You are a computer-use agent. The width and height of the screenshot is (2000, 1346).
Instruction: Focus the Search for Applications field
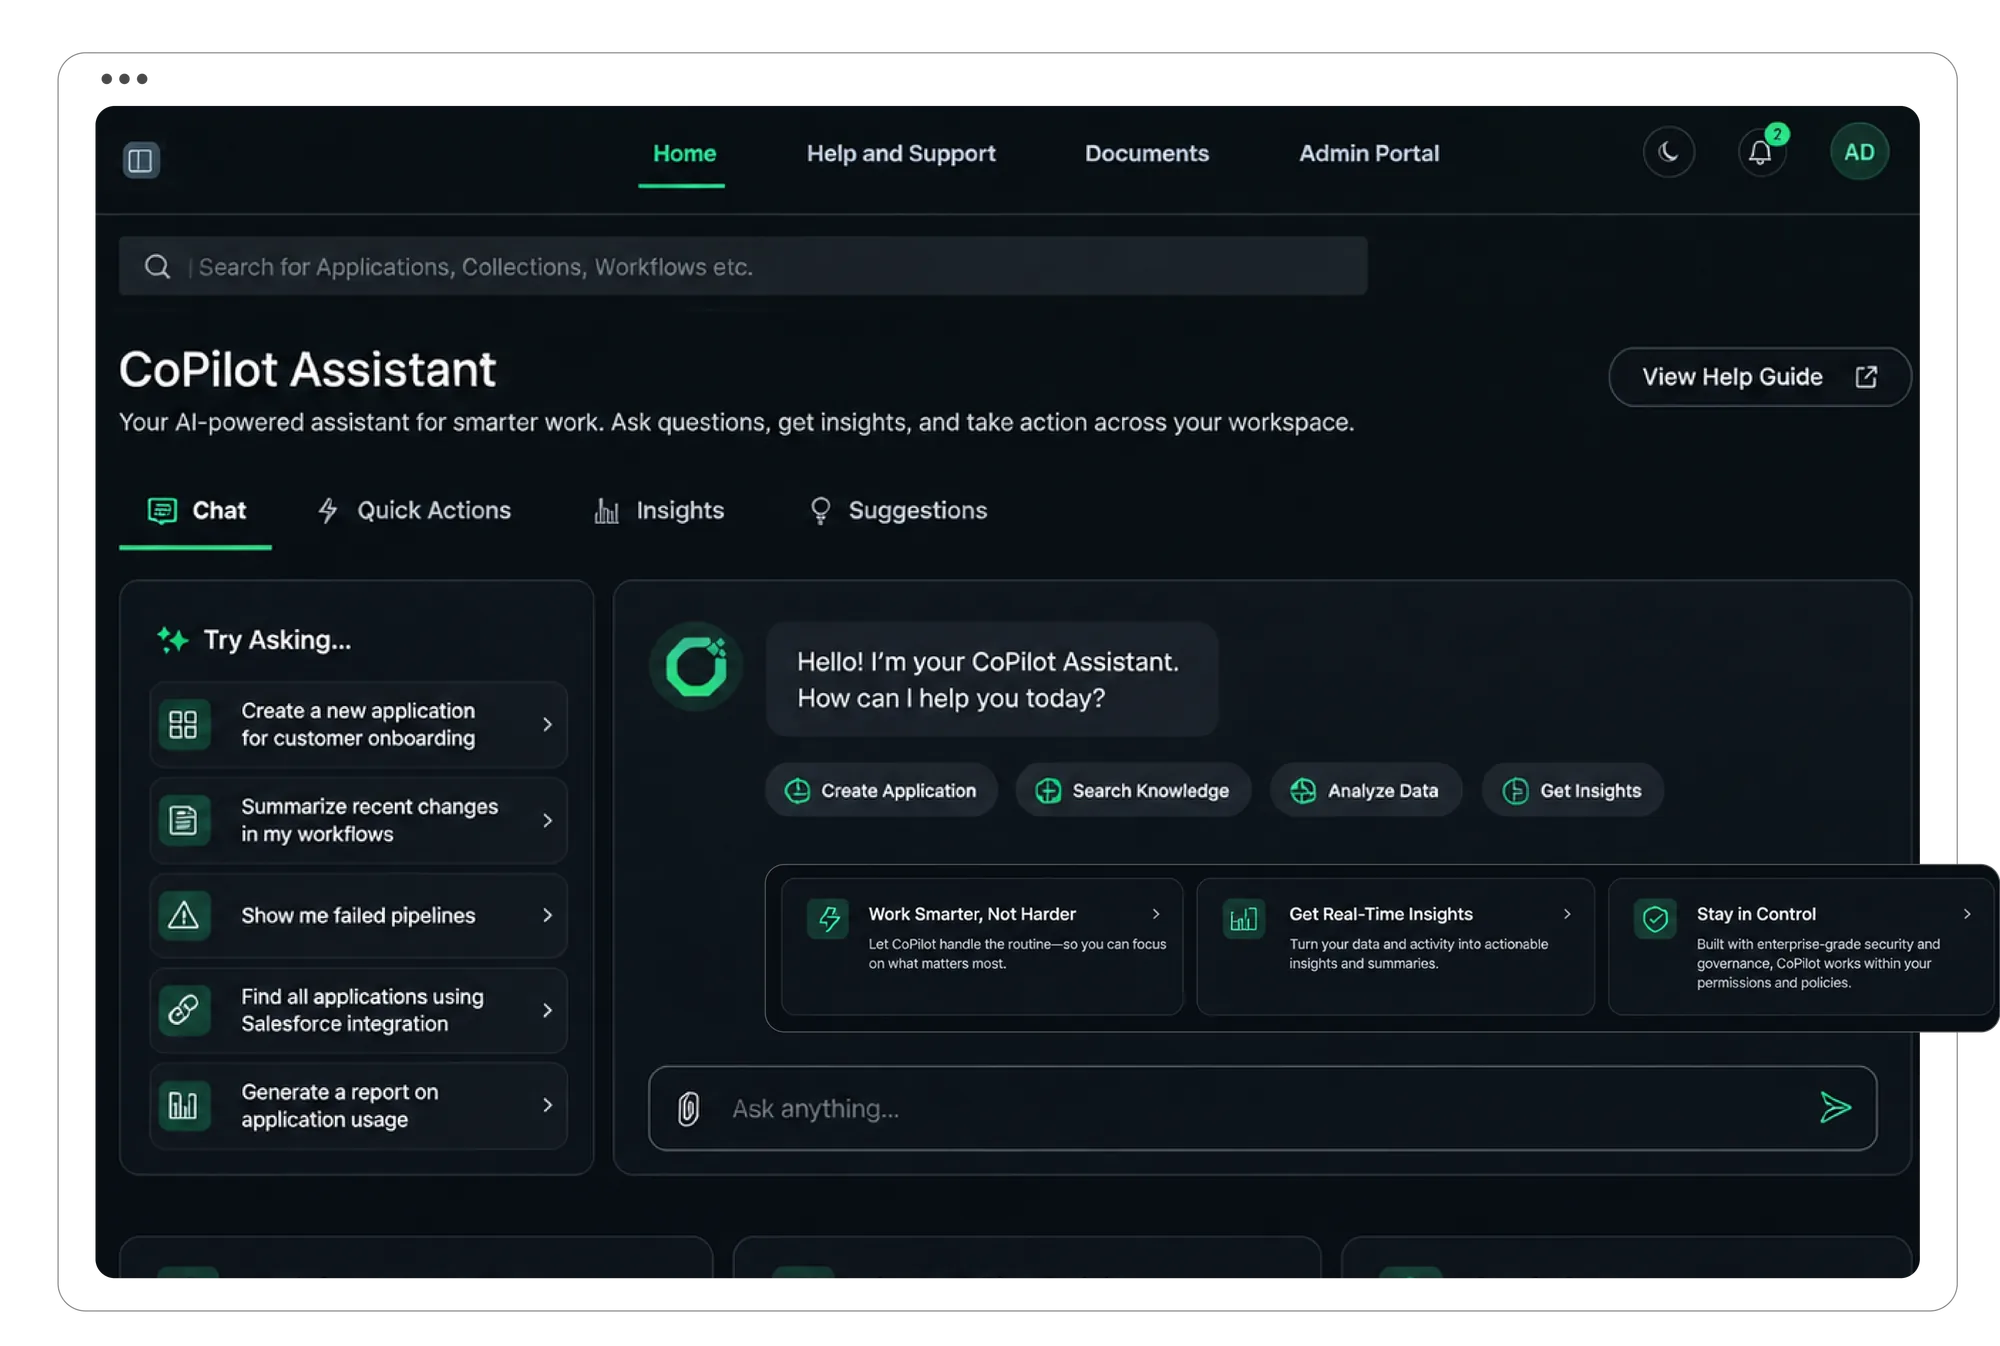743,266
